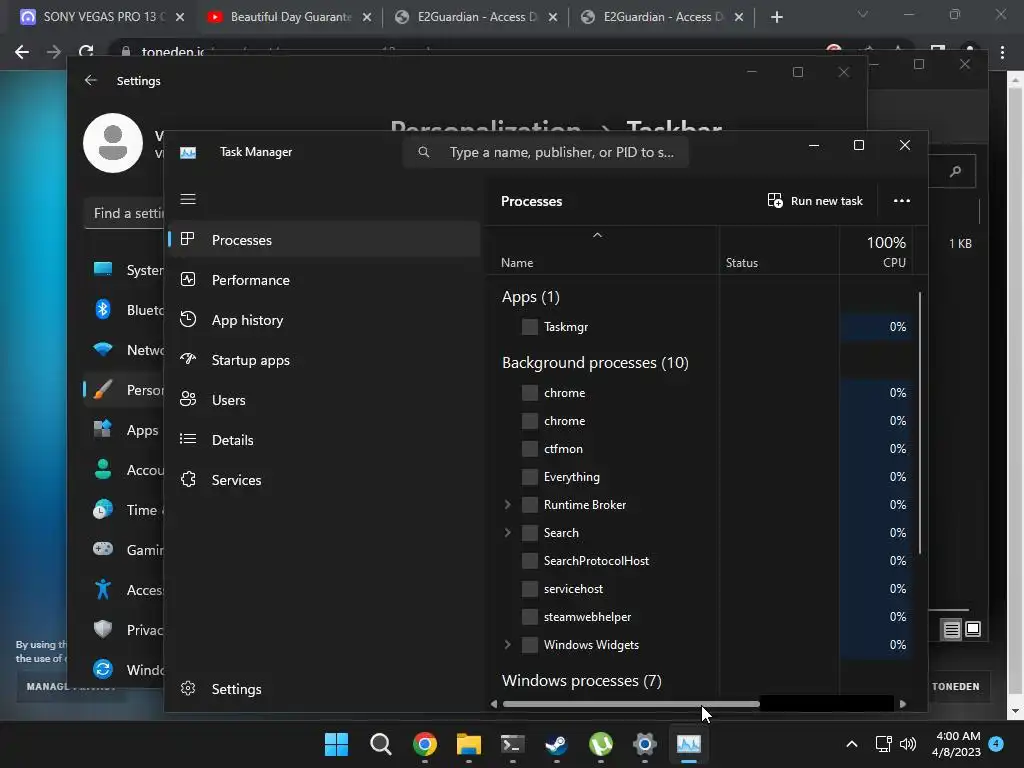Click the Run new task button
Image resolution: width=1024 pixels, height=768 pixels.
tap(815, 200)
